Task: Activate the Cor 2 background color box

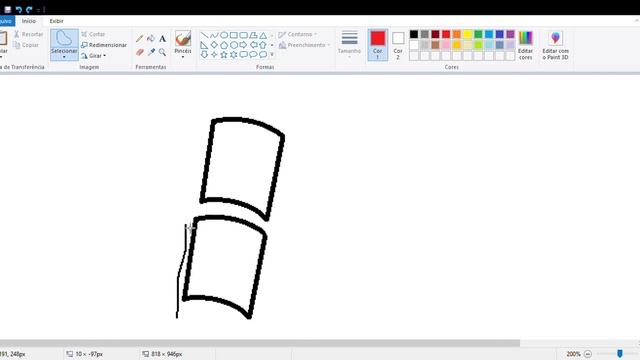Action: click(x=398, y=45)
